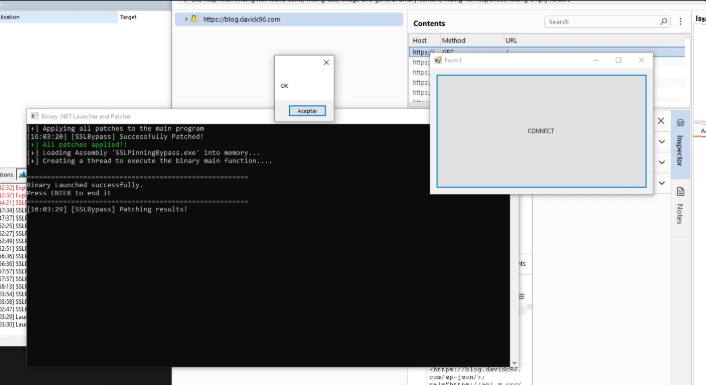
Task: Minimize the Form1 window
Action: click(x=595, y=60)
